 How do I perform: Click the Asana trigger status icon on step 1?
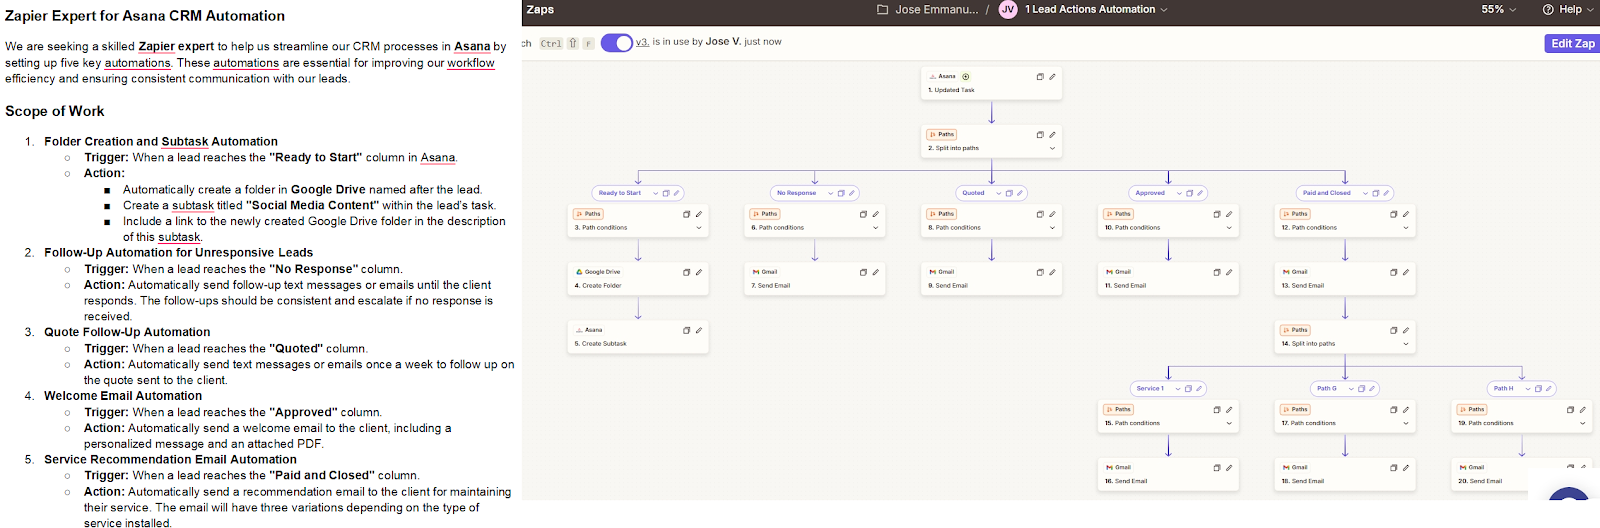pos(965,76)
